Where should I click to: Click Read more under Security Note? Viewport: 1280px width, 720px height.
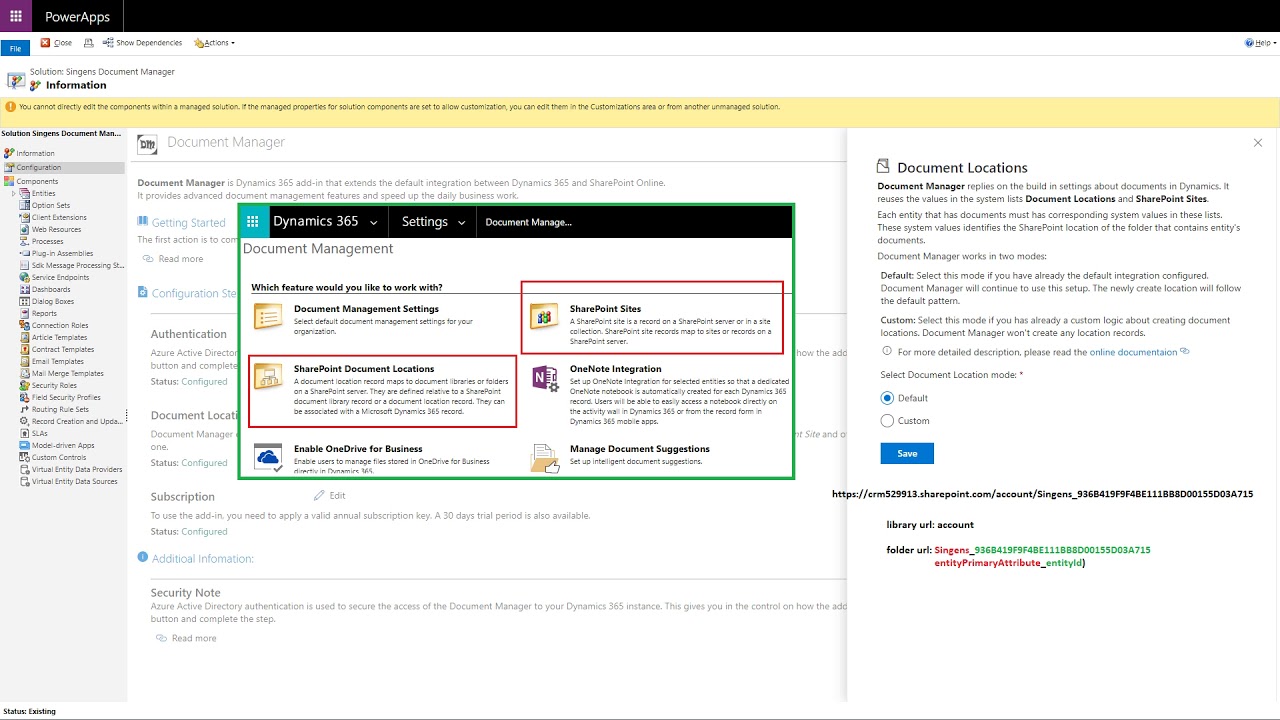[x=194, y=638]
